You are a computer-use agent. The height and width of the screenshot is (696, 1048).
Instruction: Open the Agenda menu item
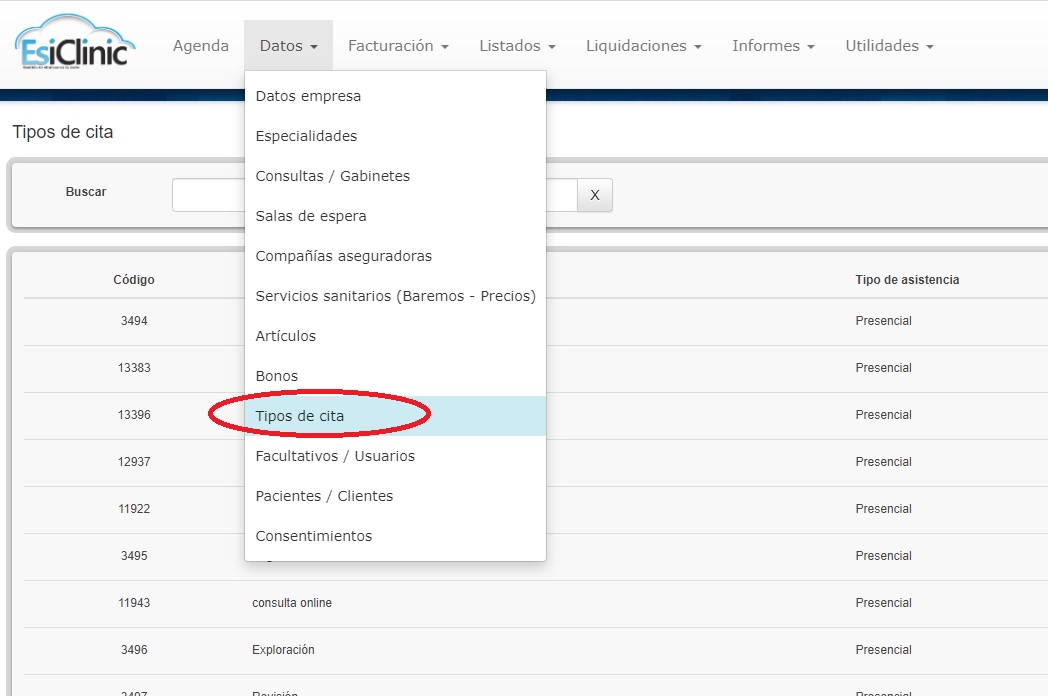point(201,45)
